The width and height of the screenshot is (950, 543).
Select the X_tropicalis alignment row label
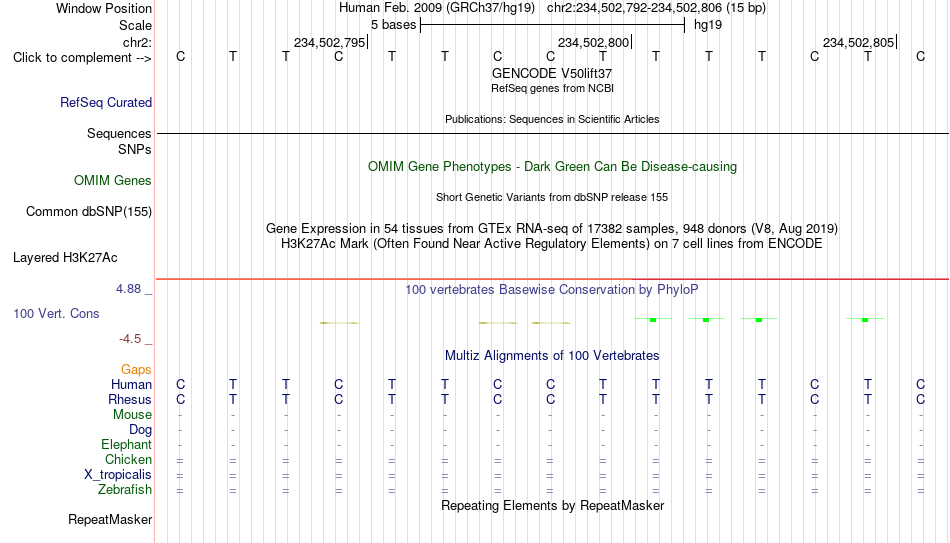click(118, 475)
